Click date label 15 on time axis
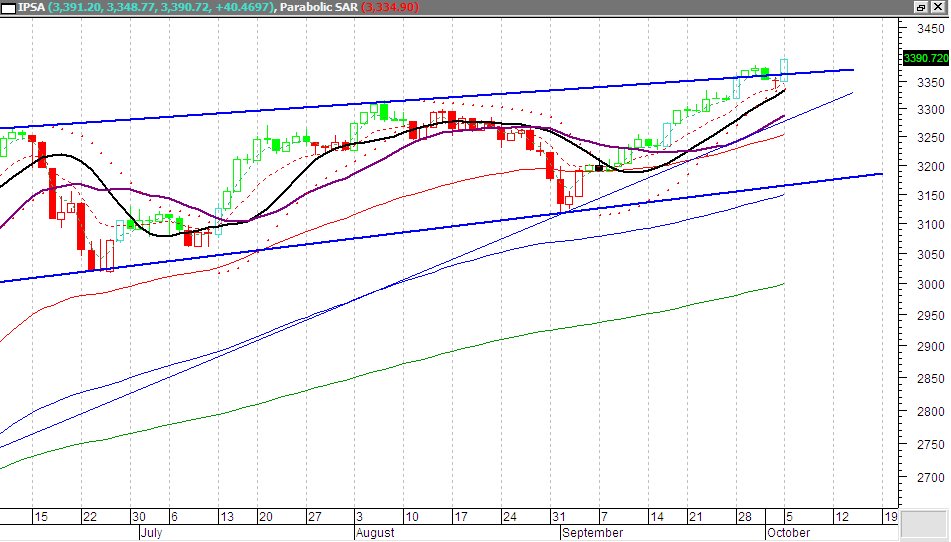This screenshot has width=951, height=542. tap(41, 517)
